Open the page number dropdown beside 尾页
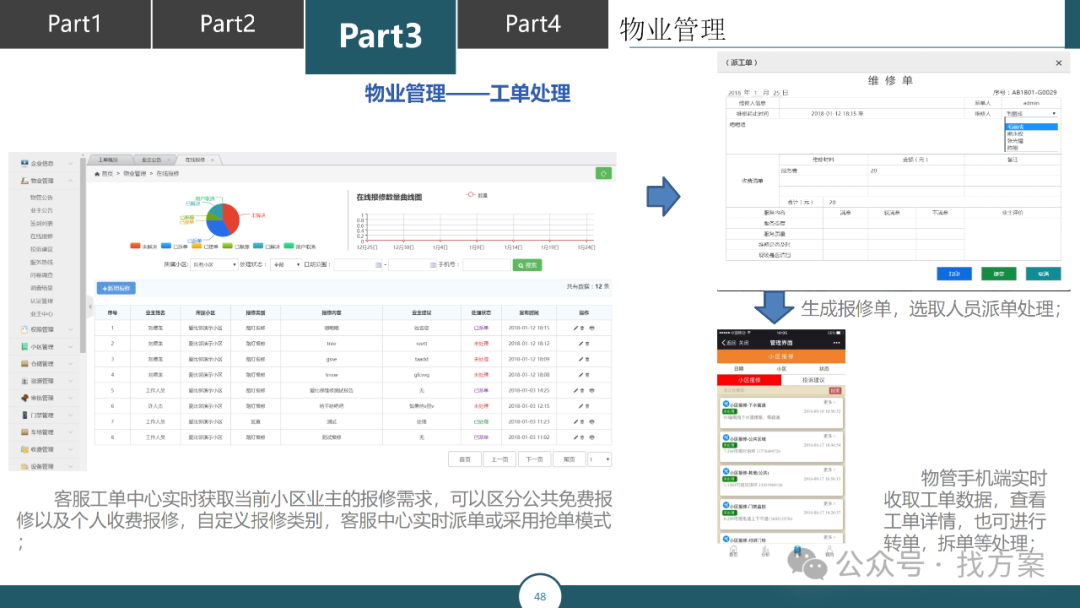This screenshot has height=608, width=1080. (599, 459)
